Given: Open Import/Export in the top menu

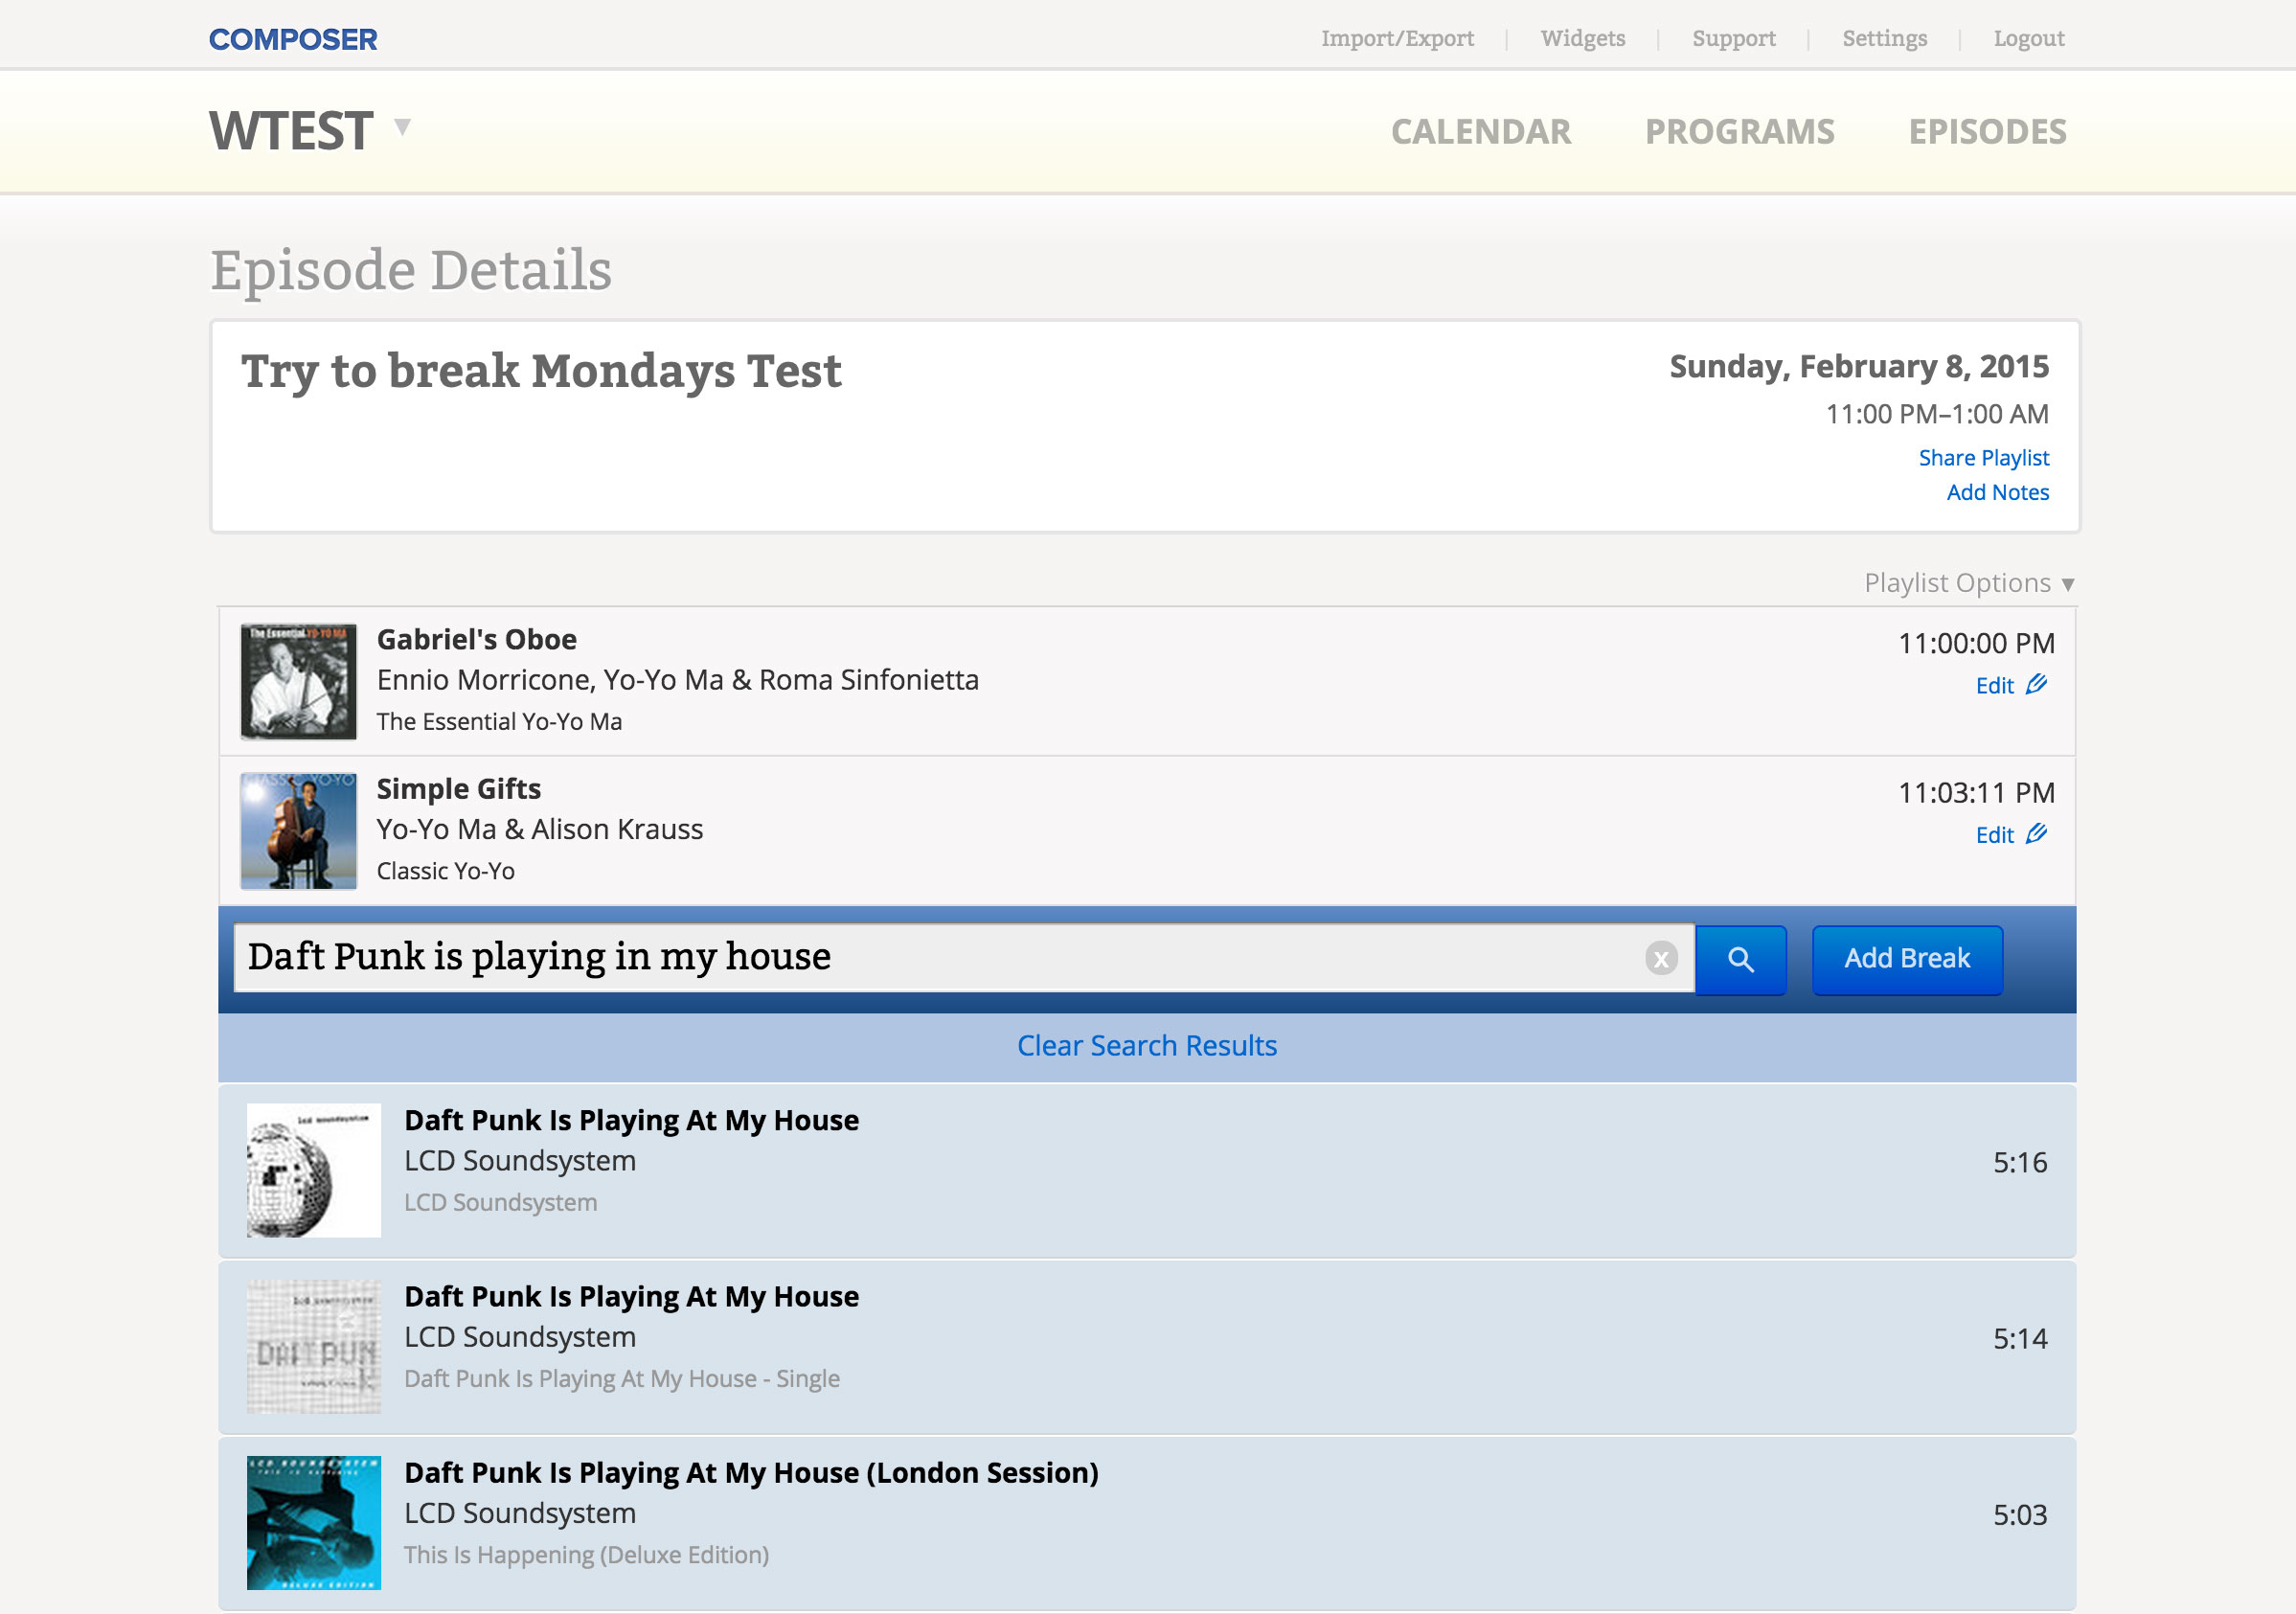Looking at the screenshot, I should (1397, 38).
